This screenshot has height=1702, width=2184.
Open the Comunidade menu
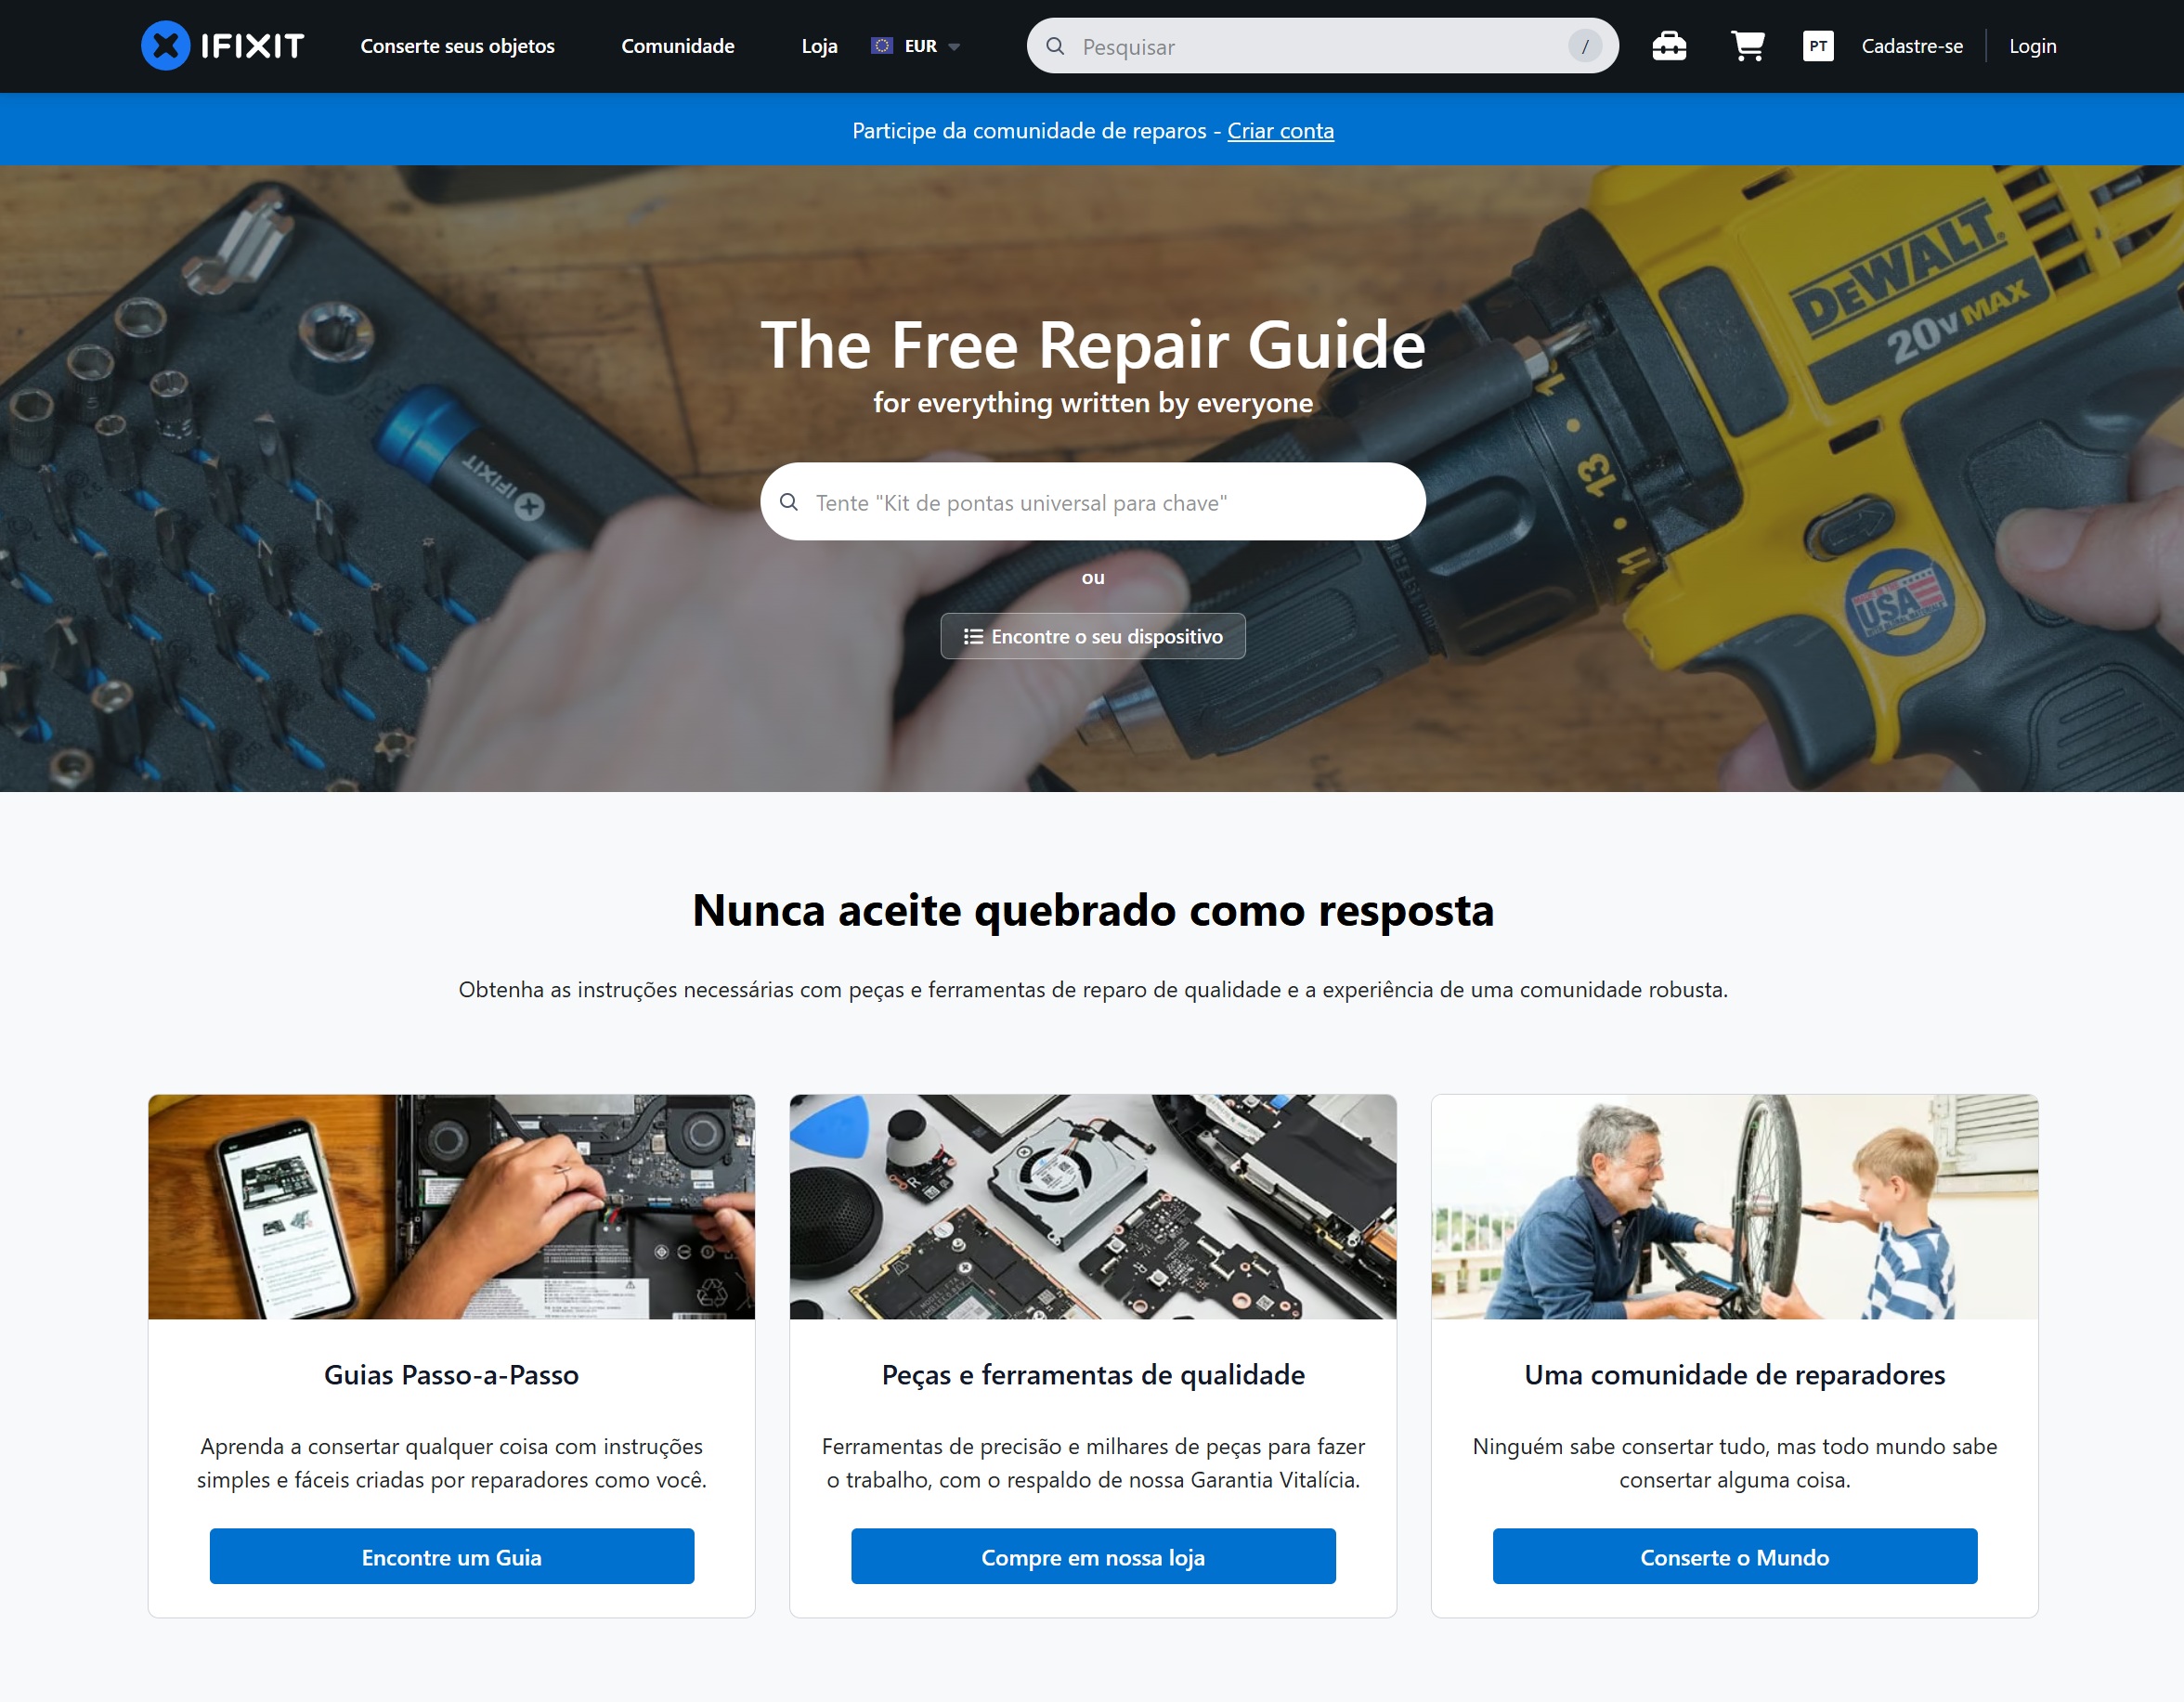coord(678,46)
